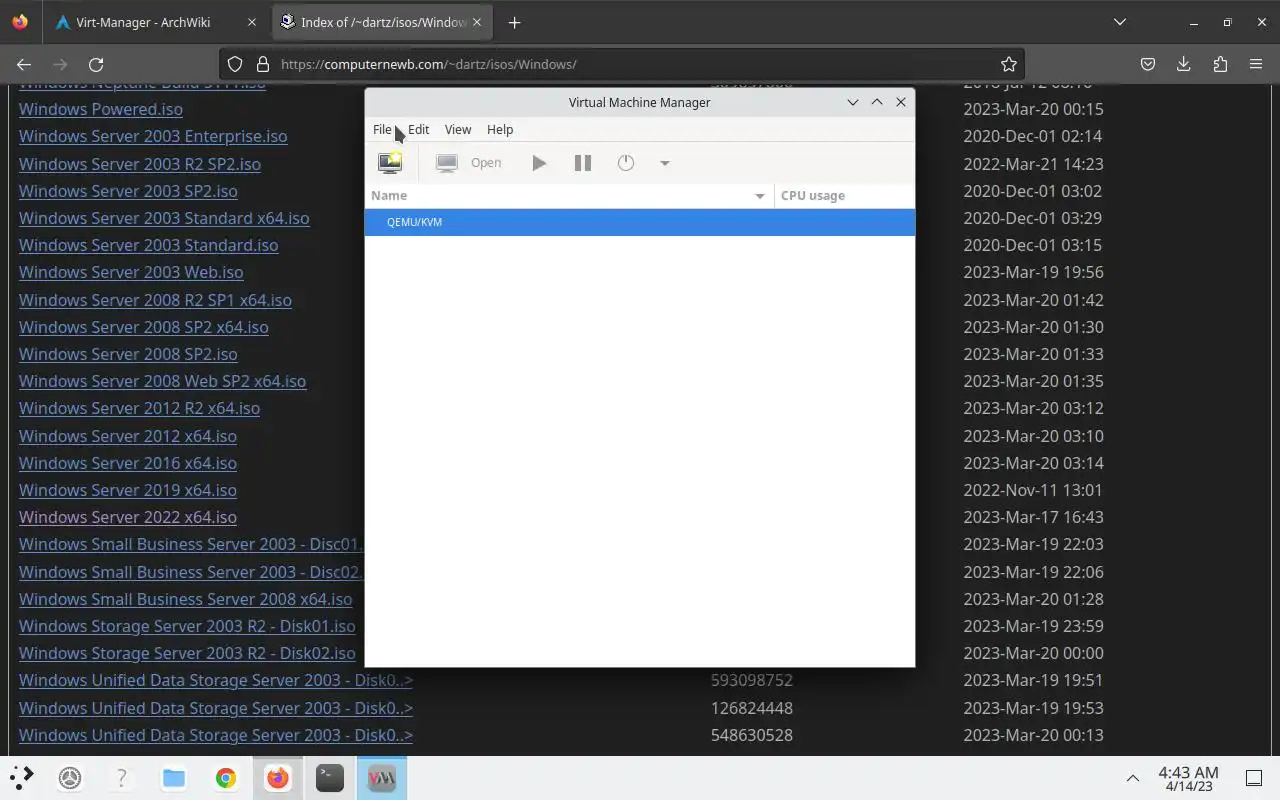Open Windows Server 2012 R2 x64.iso link
The image size is (1280, 800).
[x=139, y=408]
